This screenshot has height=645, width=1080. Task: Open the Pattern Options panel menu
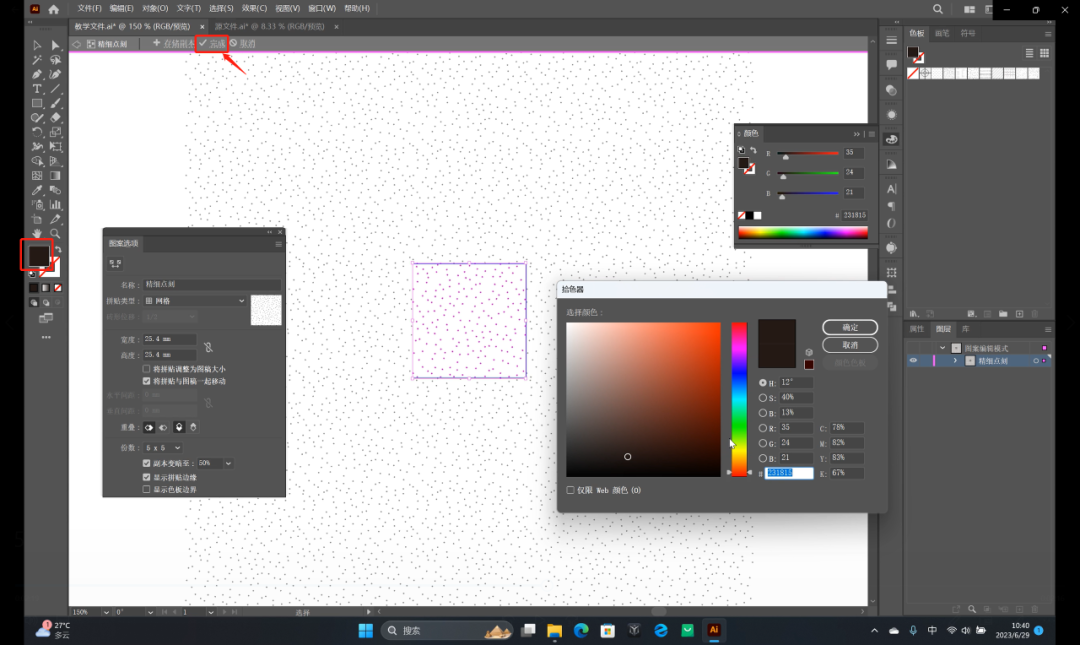pos(278,244)
